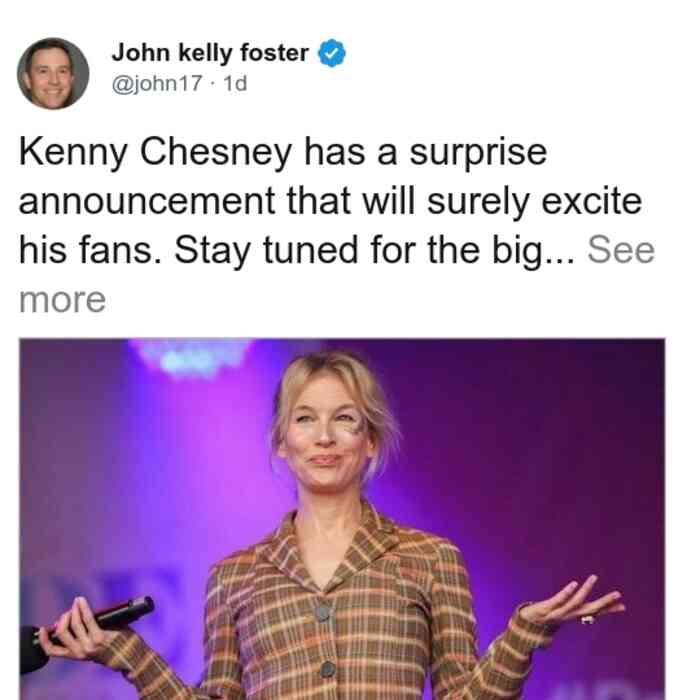Visit the @john17 handle
The width and height of the screenshot is (700, 700).
tap(157, 83)
